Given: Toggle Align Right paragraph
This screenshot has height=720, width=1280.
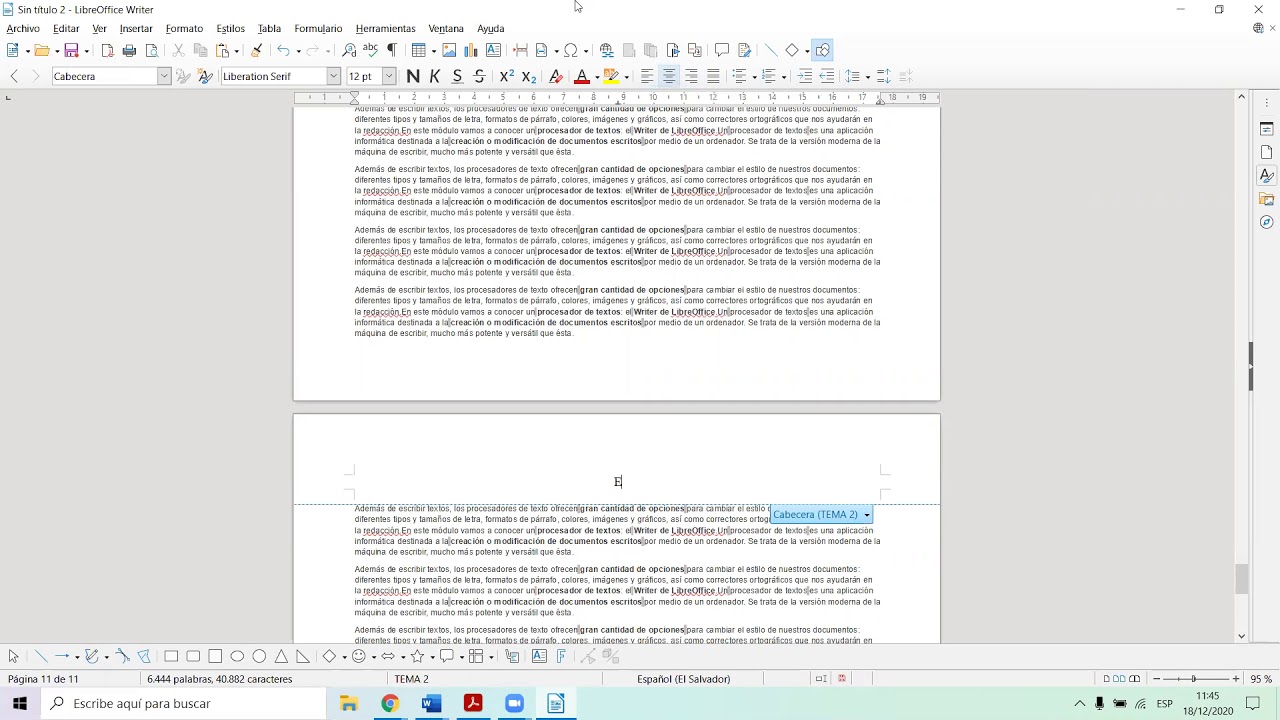Looking at the screenshot, I should point(691,76).
